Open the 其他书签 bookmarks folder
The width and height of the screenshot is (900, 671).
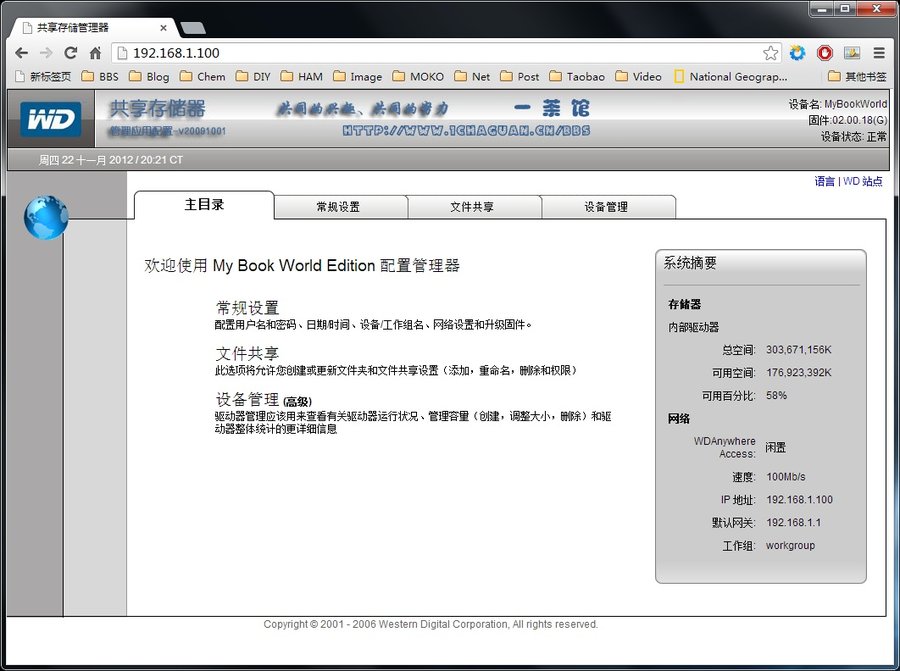click(x=858, y=76)
